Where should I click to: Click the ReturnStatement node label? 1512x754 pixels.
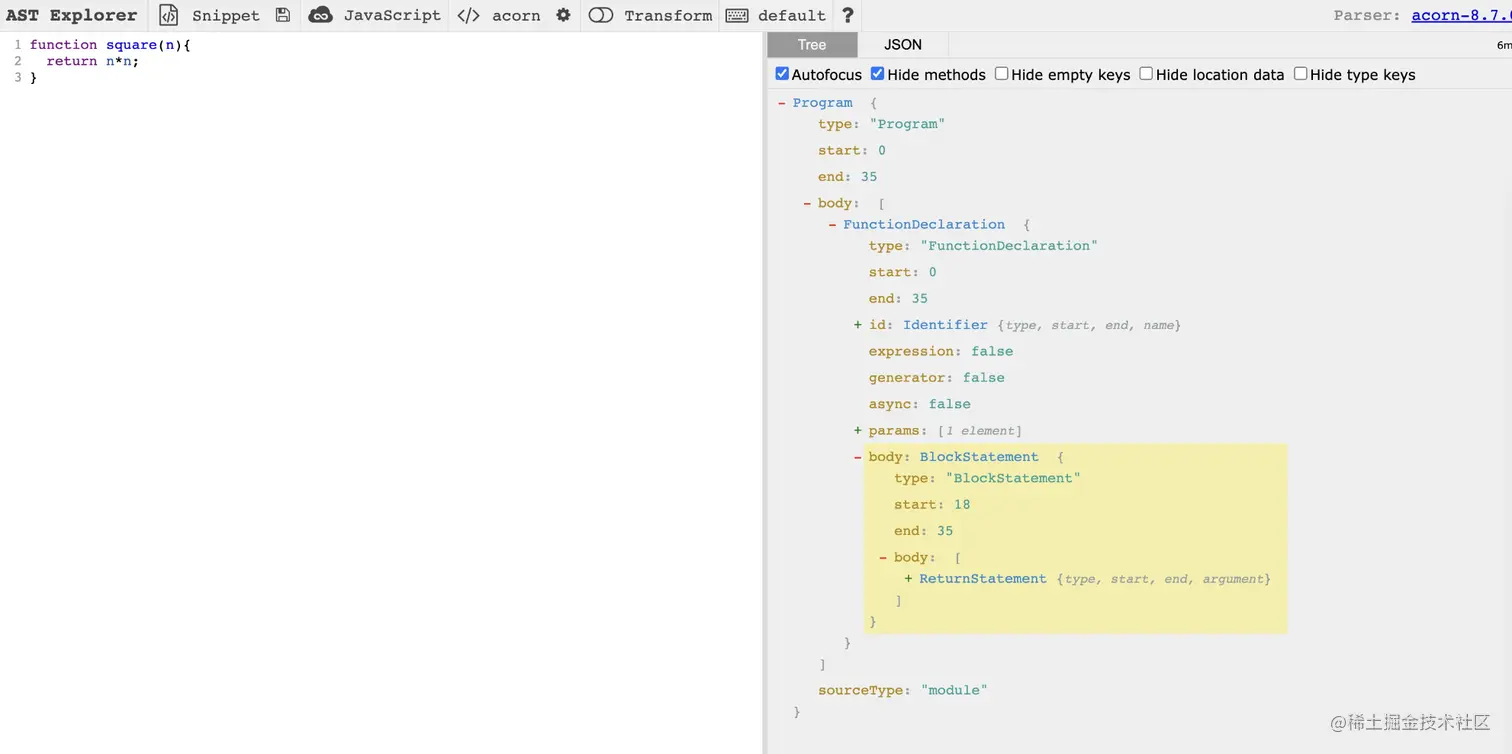click(983, 579)
